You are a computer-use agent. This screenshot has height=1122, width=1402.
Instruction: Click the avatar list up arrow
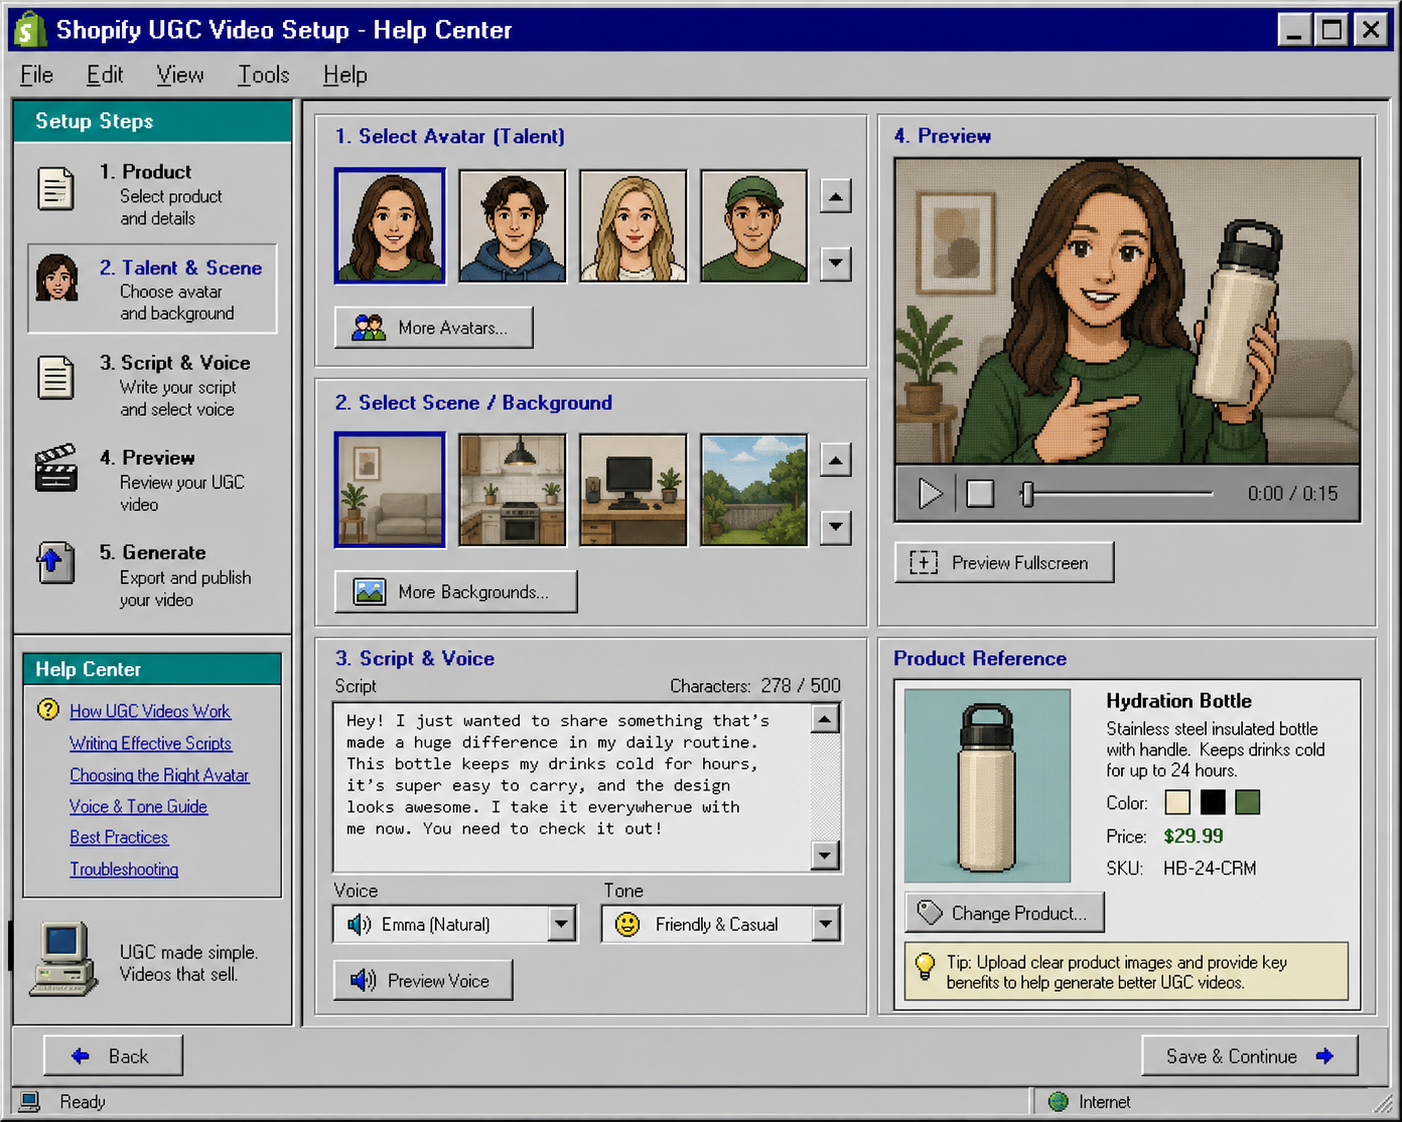pyautogui.click(x=836, y=196)
